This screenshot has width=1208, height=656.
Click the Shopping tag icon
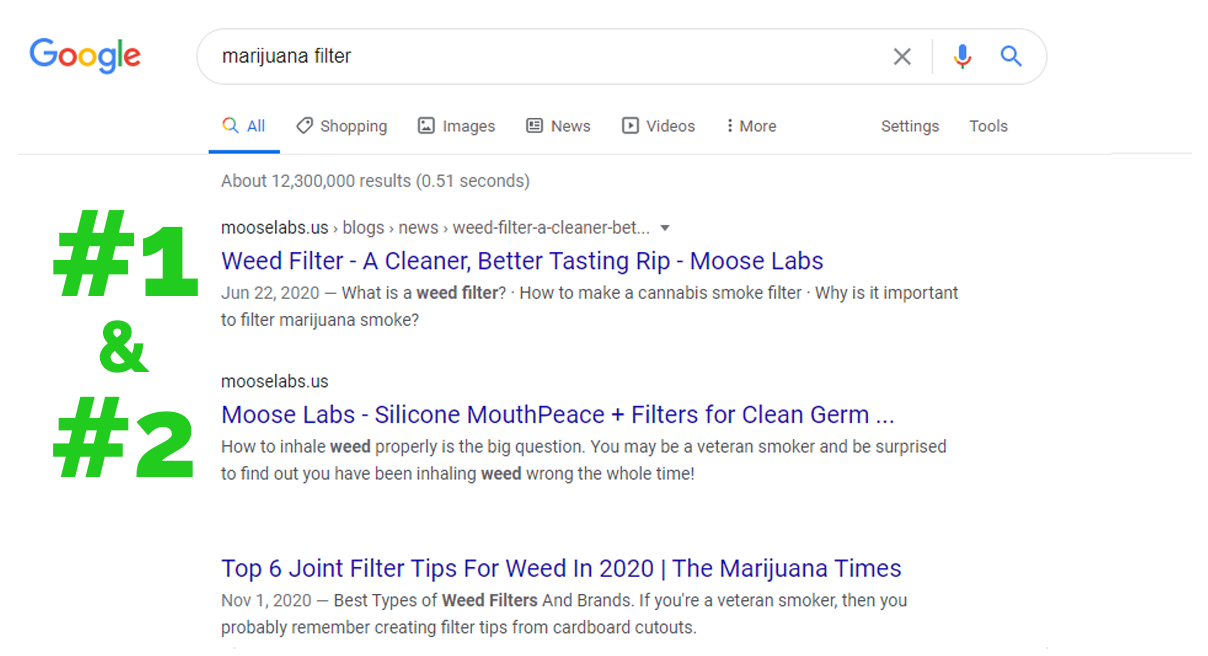305,126
